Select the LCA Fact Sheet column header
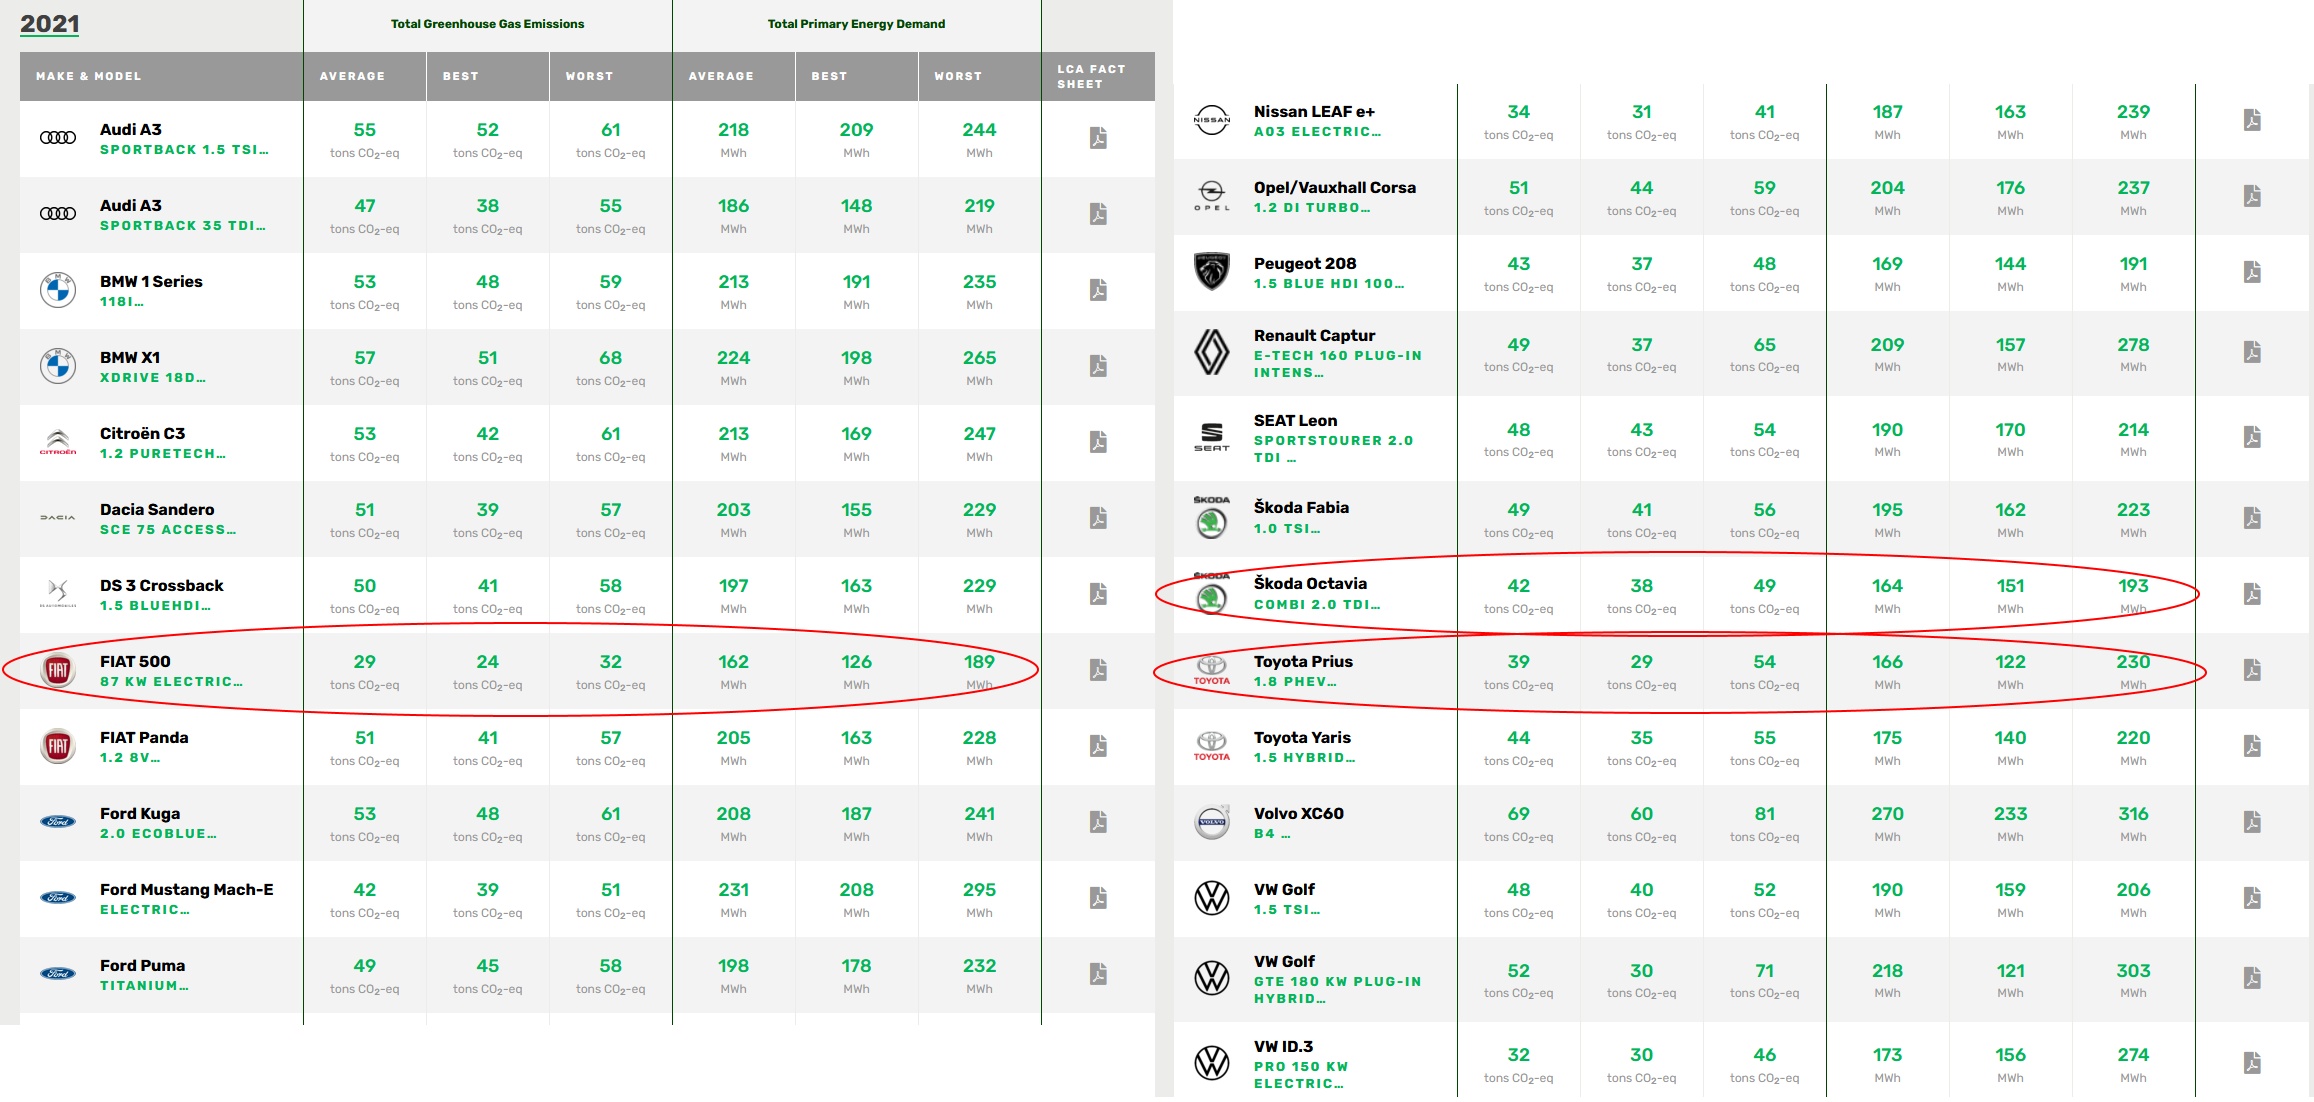 coord(1092,77)
